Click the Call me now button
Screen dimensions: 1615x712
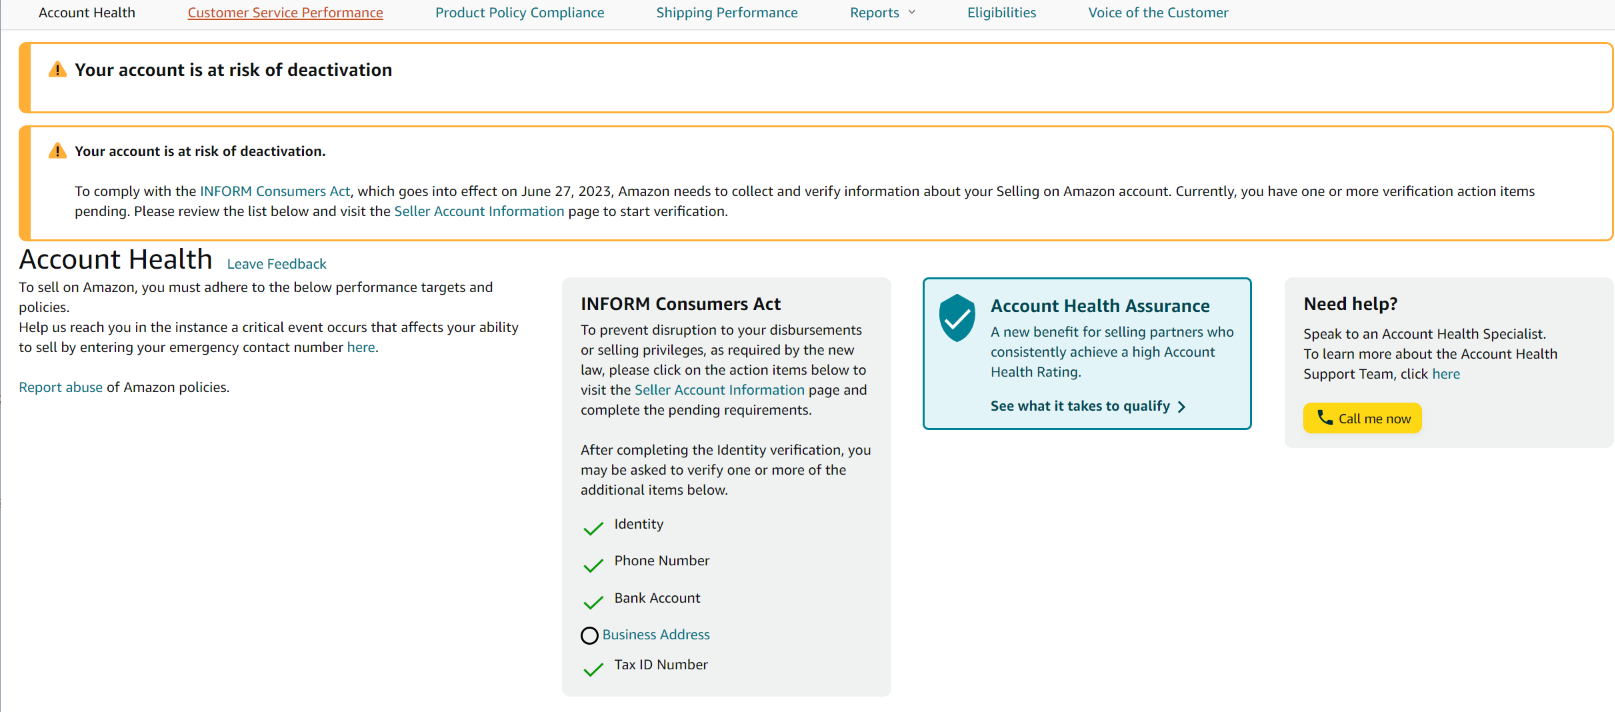(x=1362, y=418)
